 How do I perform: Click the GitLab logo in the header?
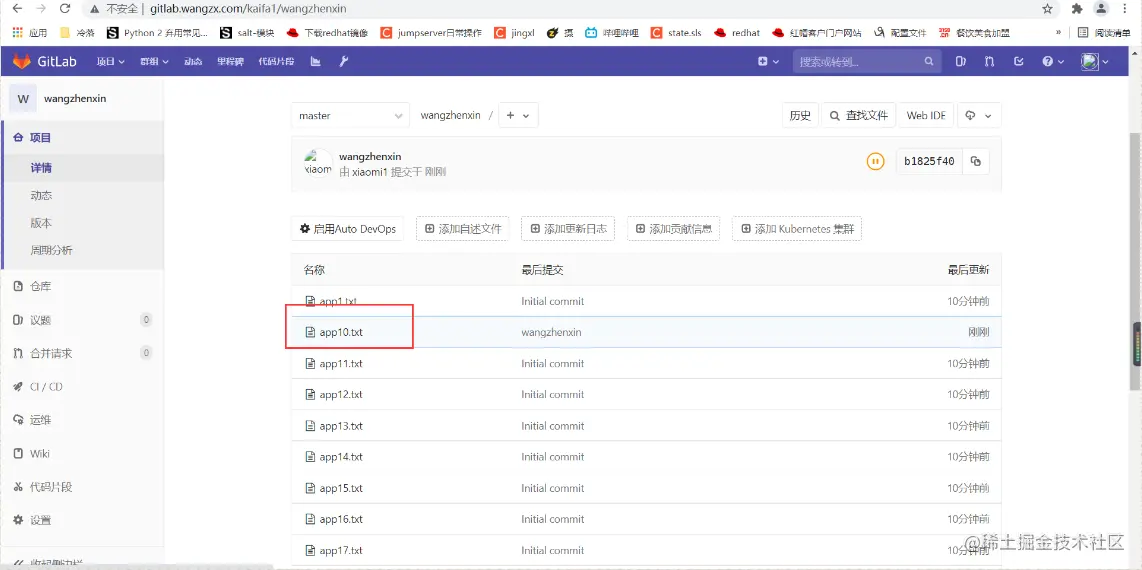(44, 62)
